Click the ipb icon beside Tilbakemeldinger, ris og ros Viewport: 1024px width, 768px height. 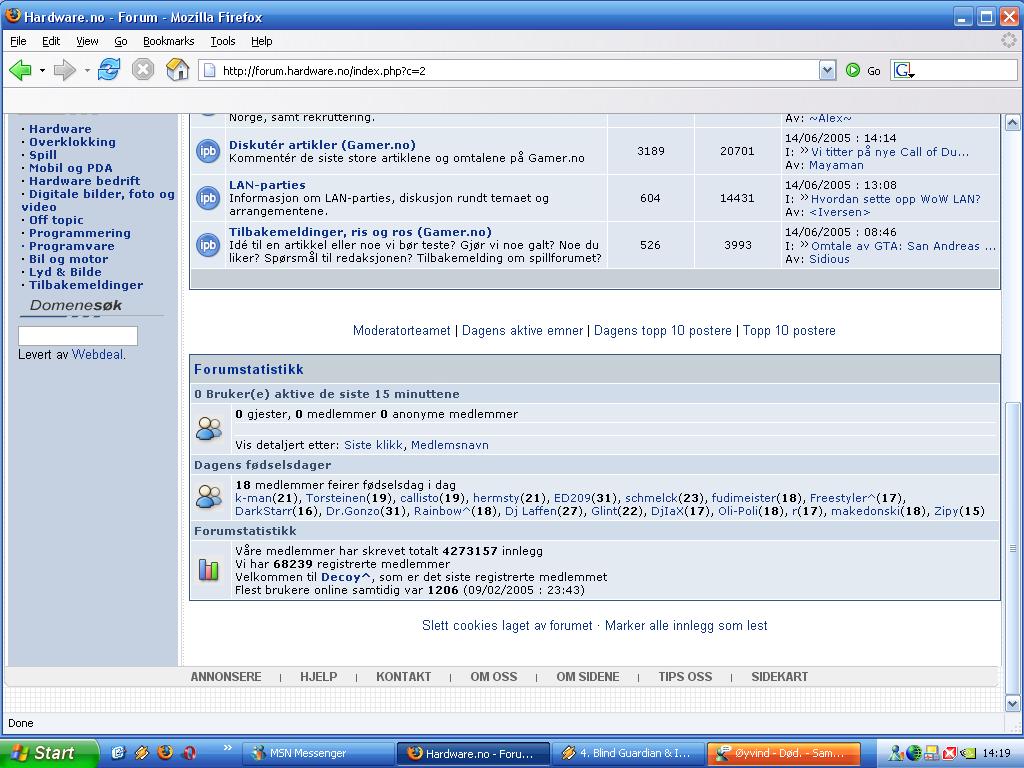pos(208,245)
